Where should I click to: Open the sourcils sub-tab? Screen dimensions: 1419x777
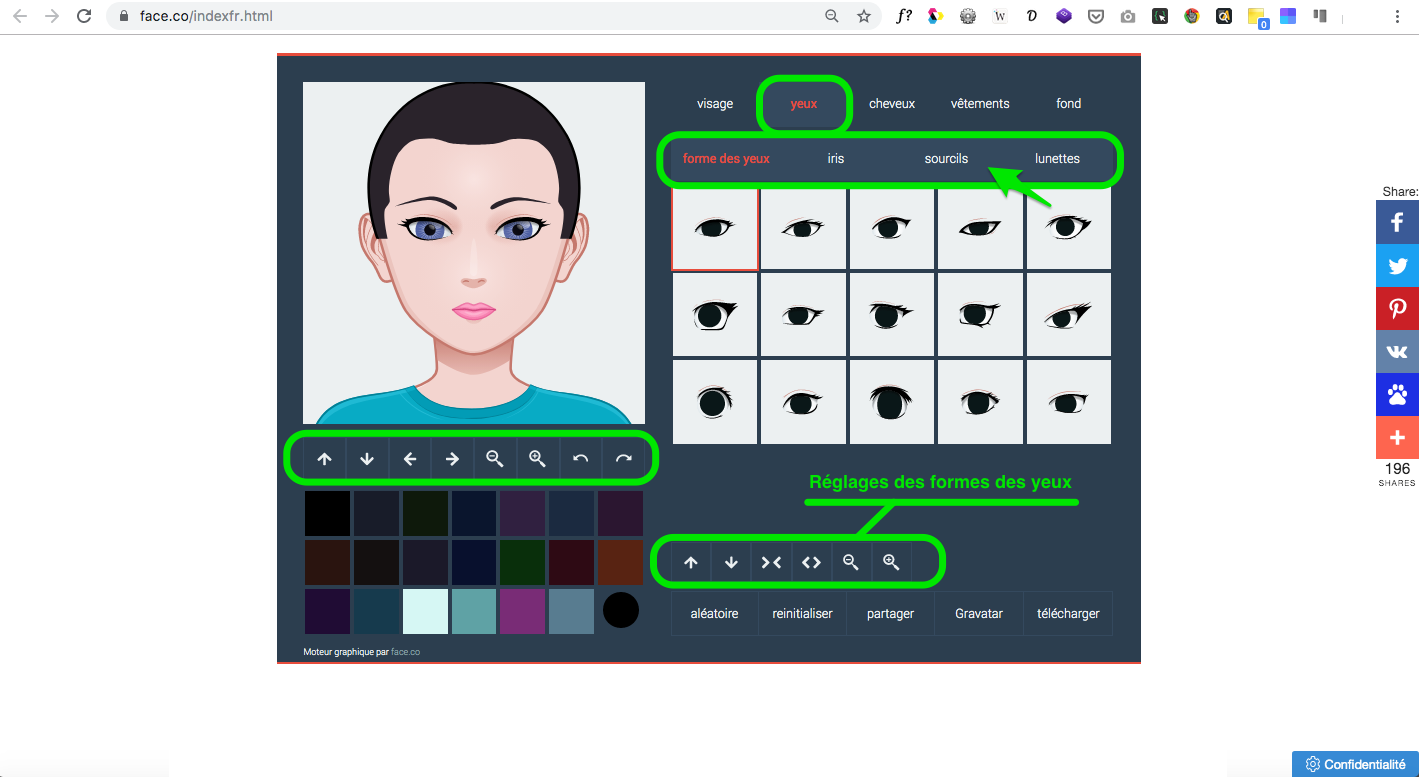946,158
